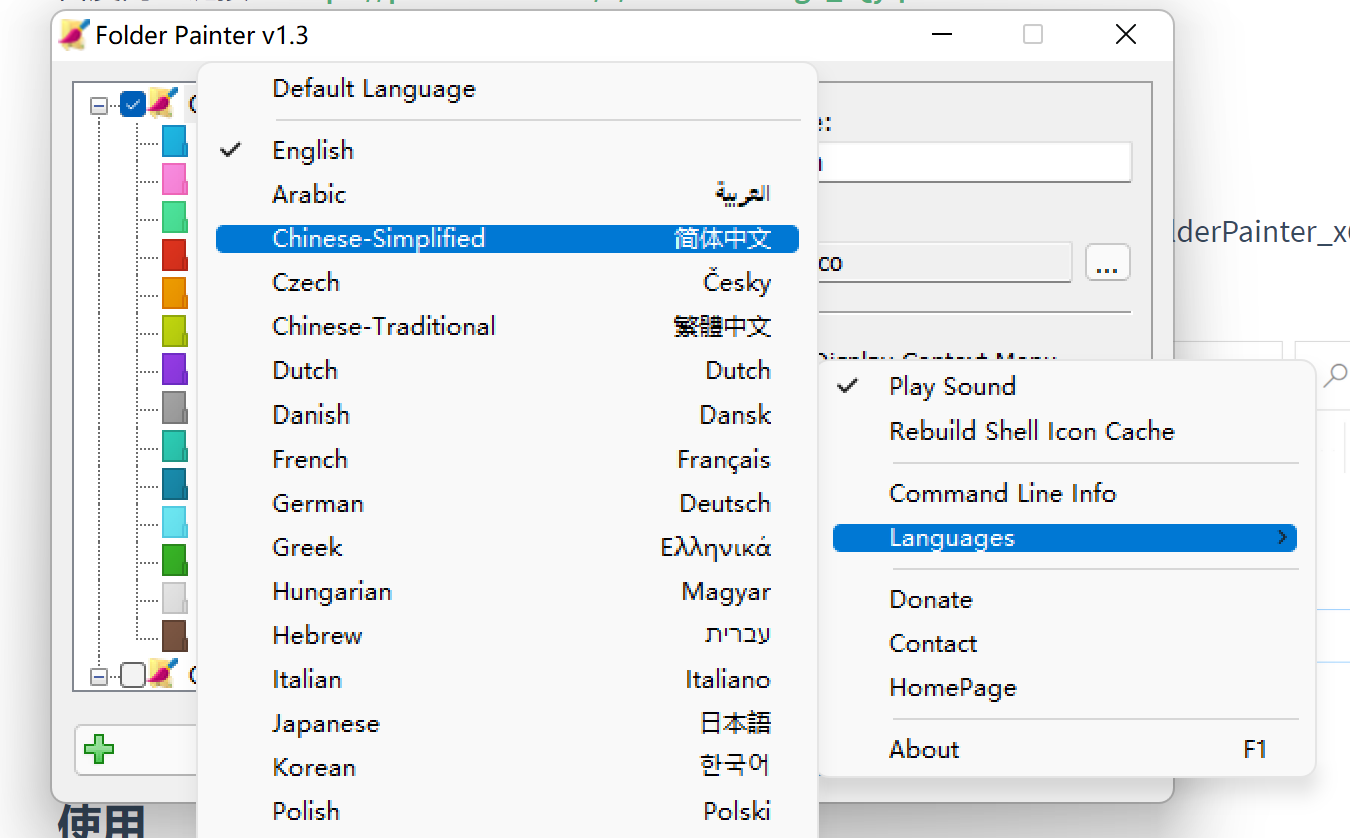Screen dimensions: 1350x838
Task: Pick the purple folder icon
Action: 174,369
